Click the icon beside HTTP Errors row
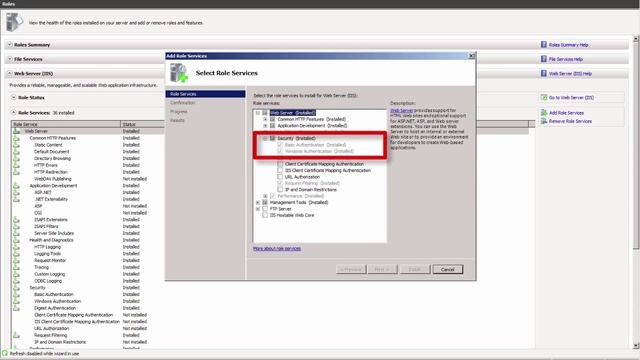 [16, 165]
